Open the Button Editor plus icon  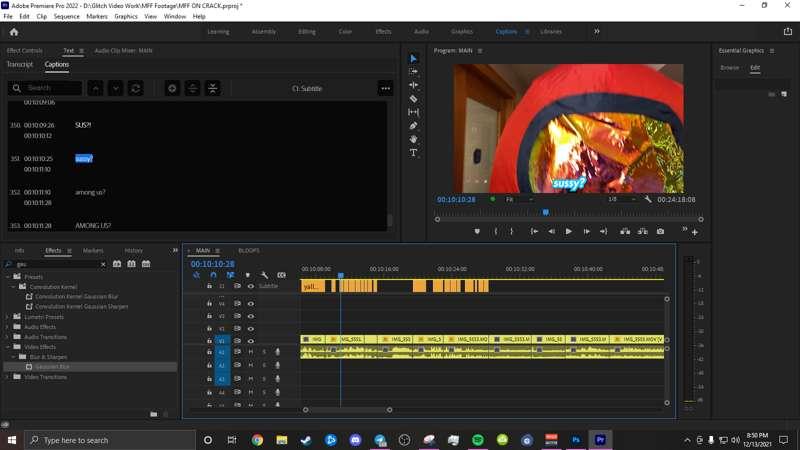pyautogui.click(x=694, y=232)
